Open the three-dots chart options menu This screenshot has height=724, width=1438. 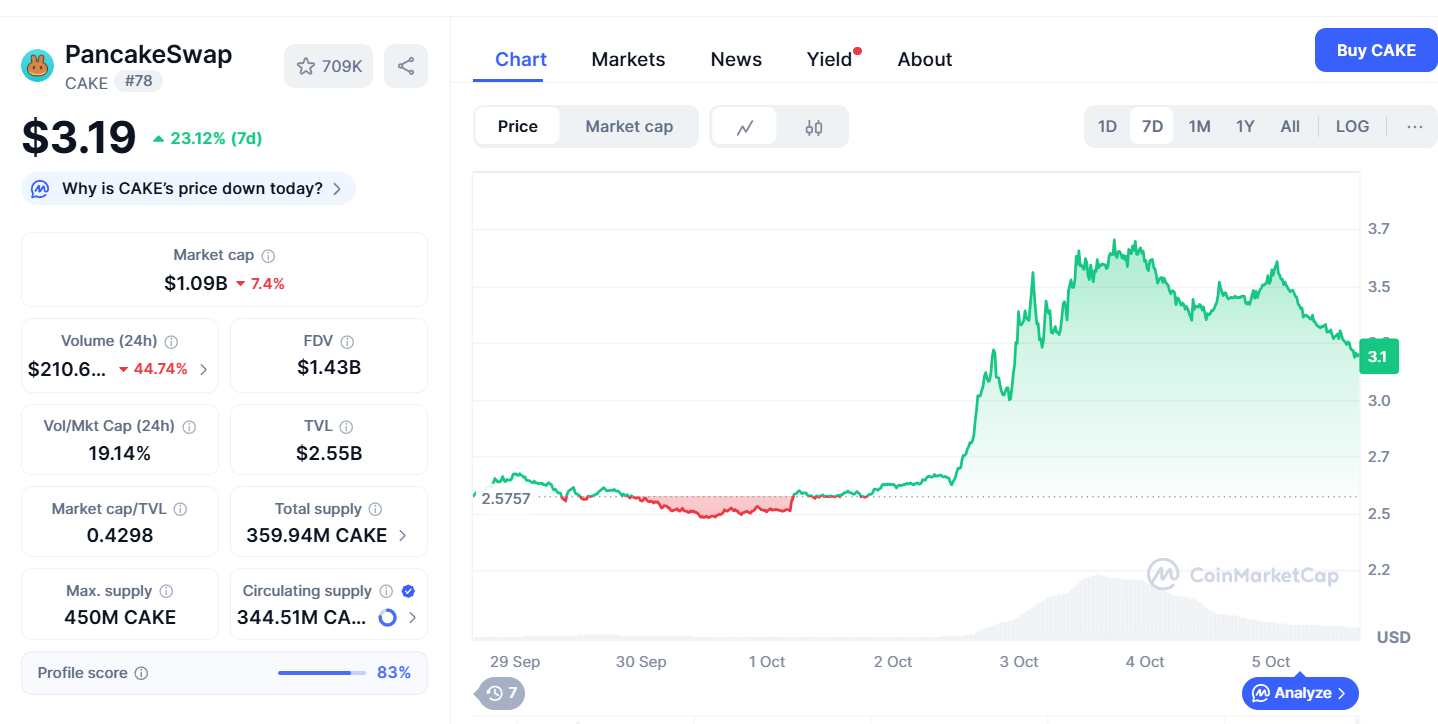coord(1414,127)
